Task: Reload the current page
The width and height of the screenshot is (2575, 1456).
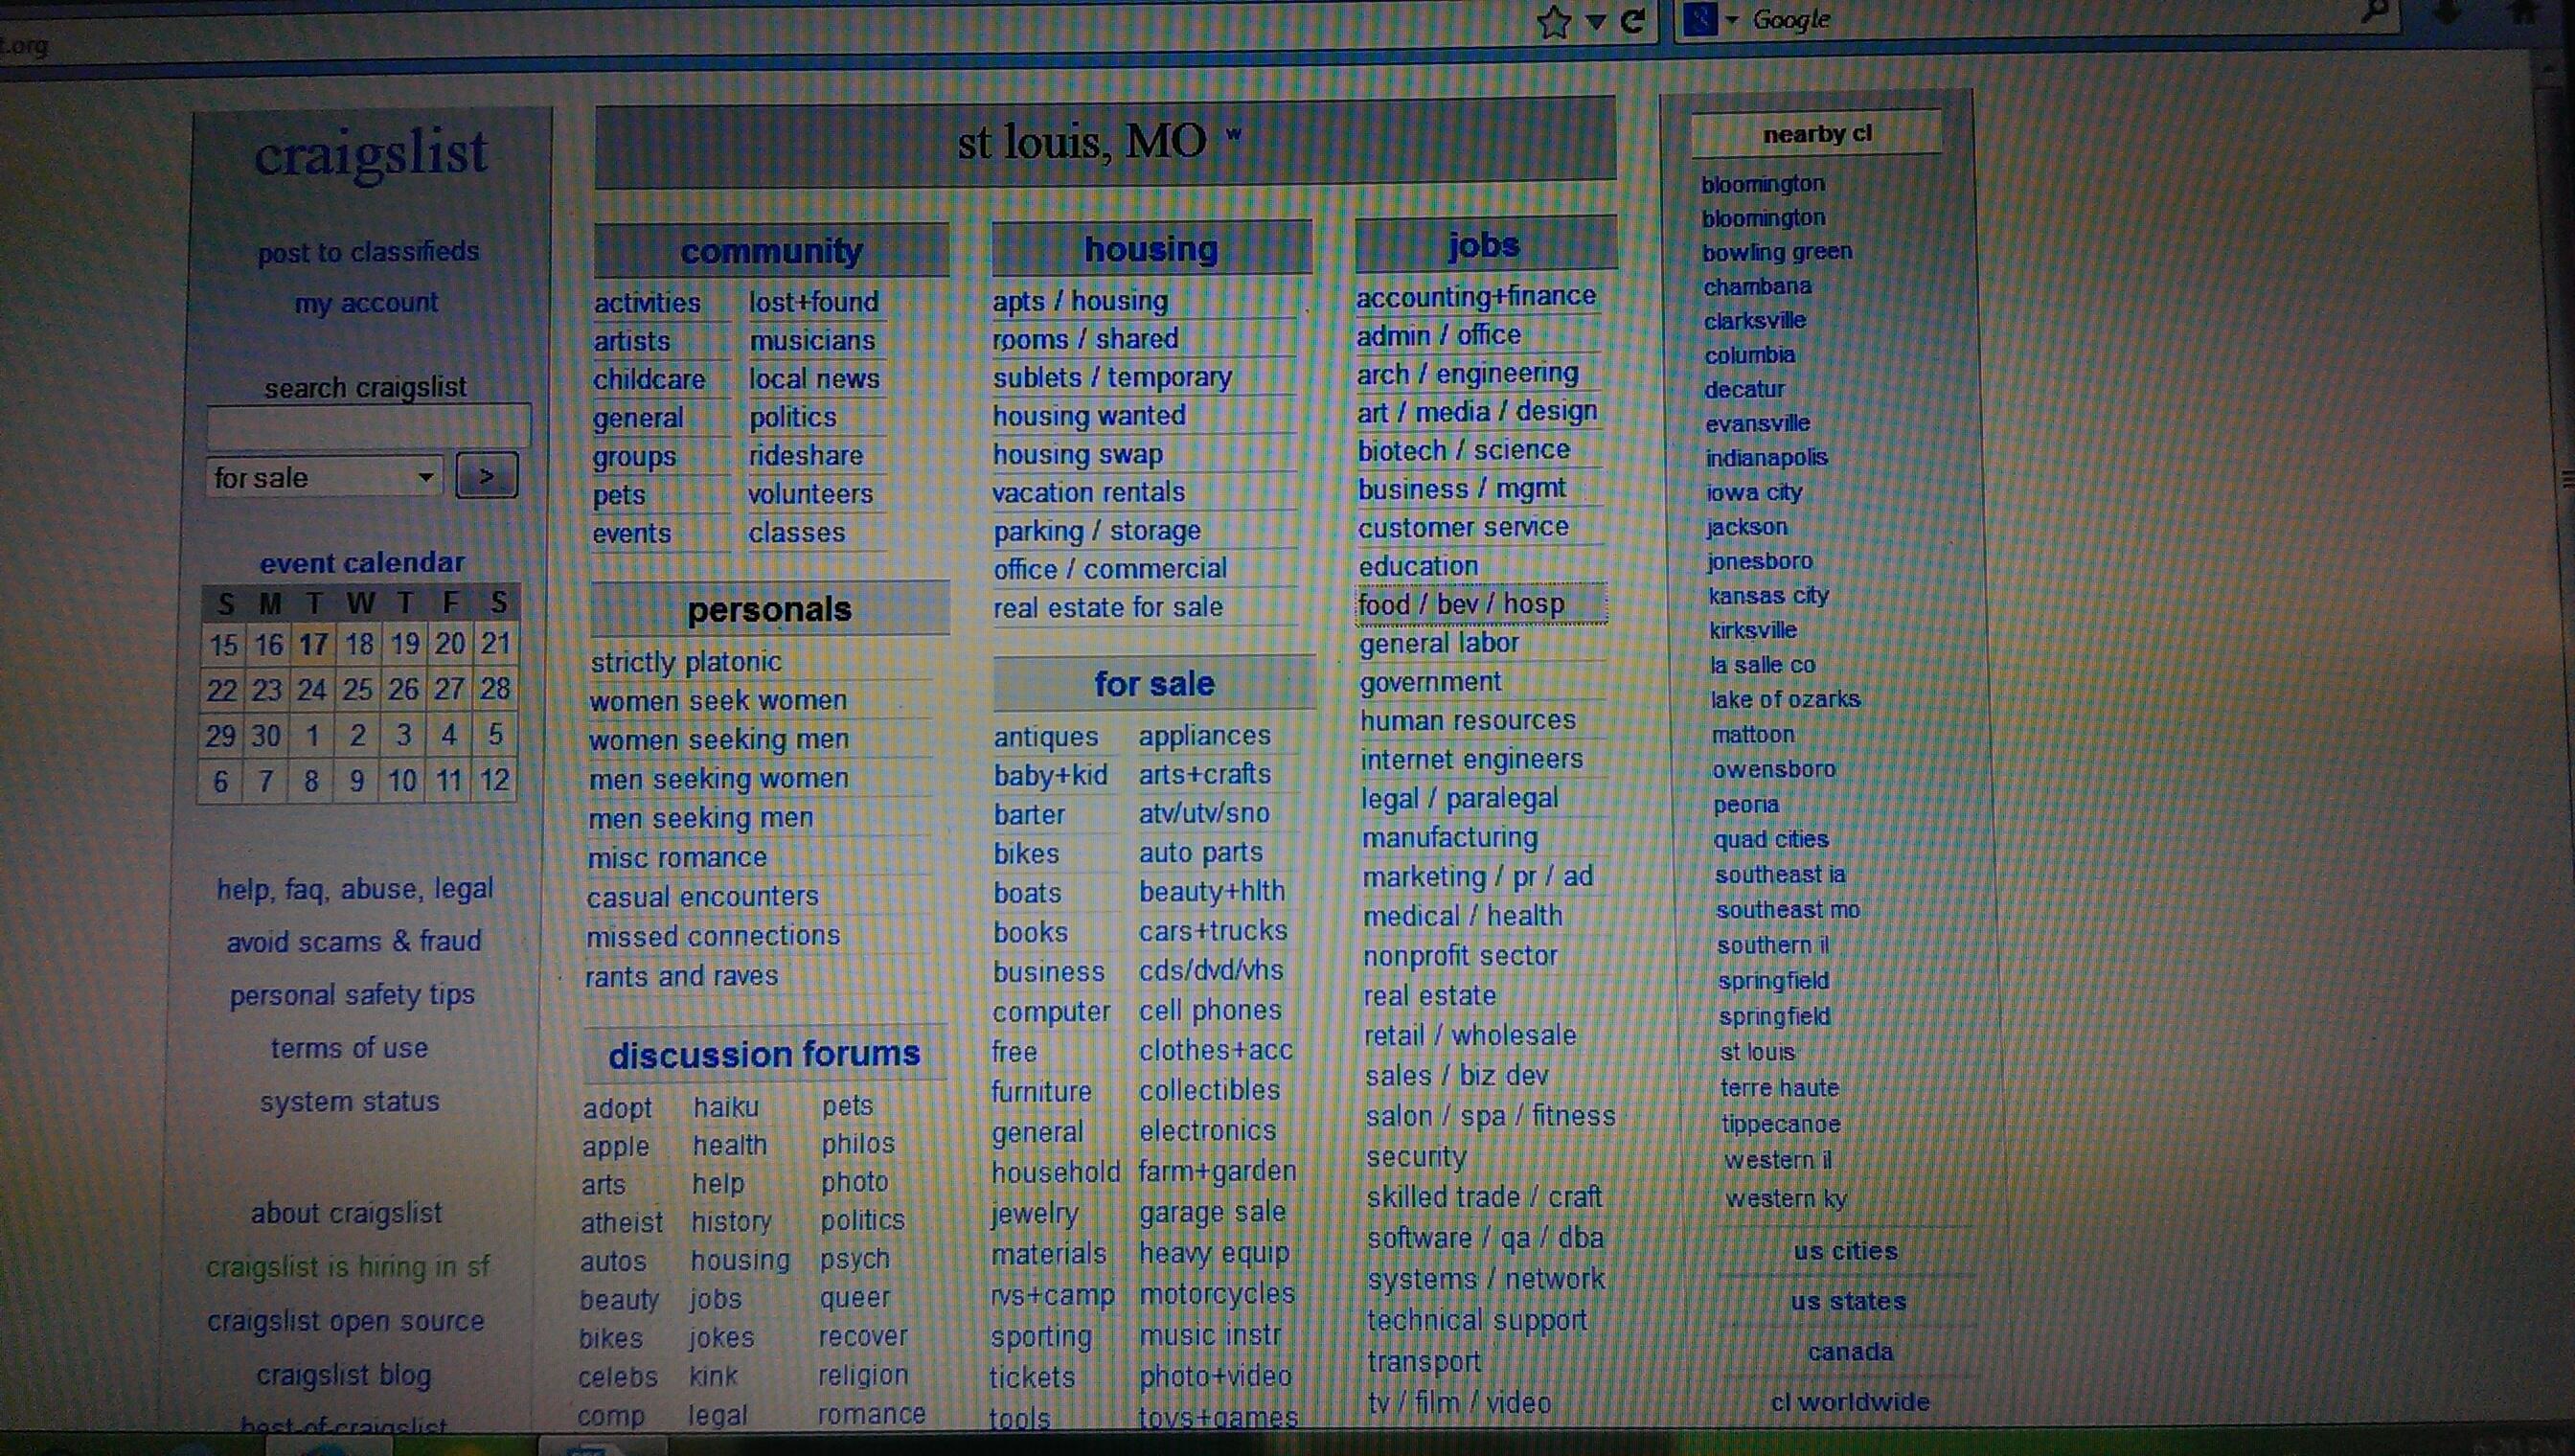Action: tap(1633, 21)
